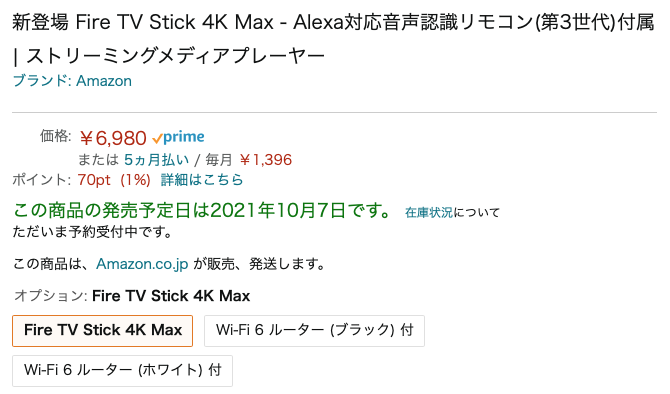Screen dimensions: 670x394
Task: Click the green 2021年10月7日 release date notice
Action: tap(202, 210)
